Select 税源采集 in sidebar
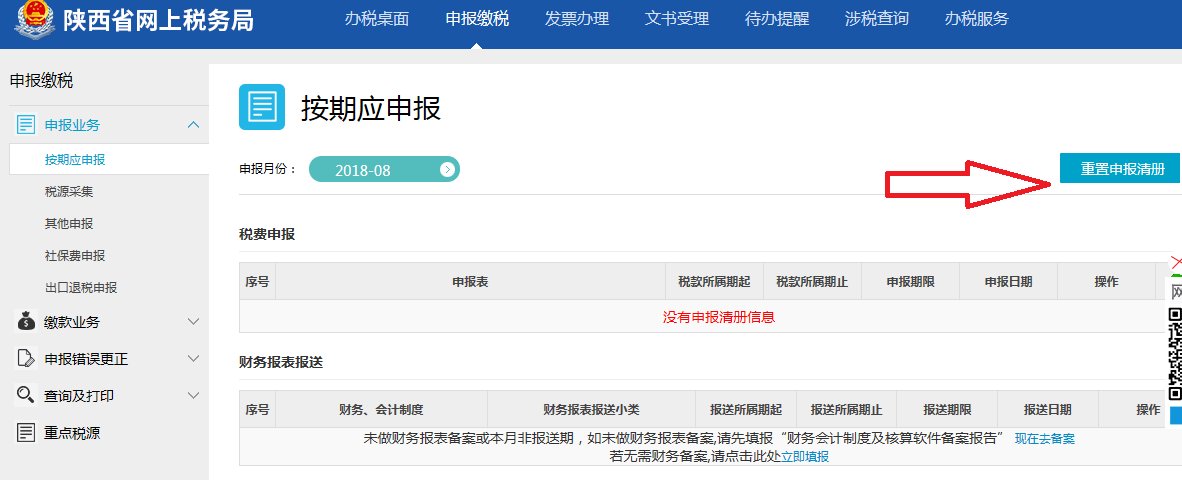 pos(69,191)
